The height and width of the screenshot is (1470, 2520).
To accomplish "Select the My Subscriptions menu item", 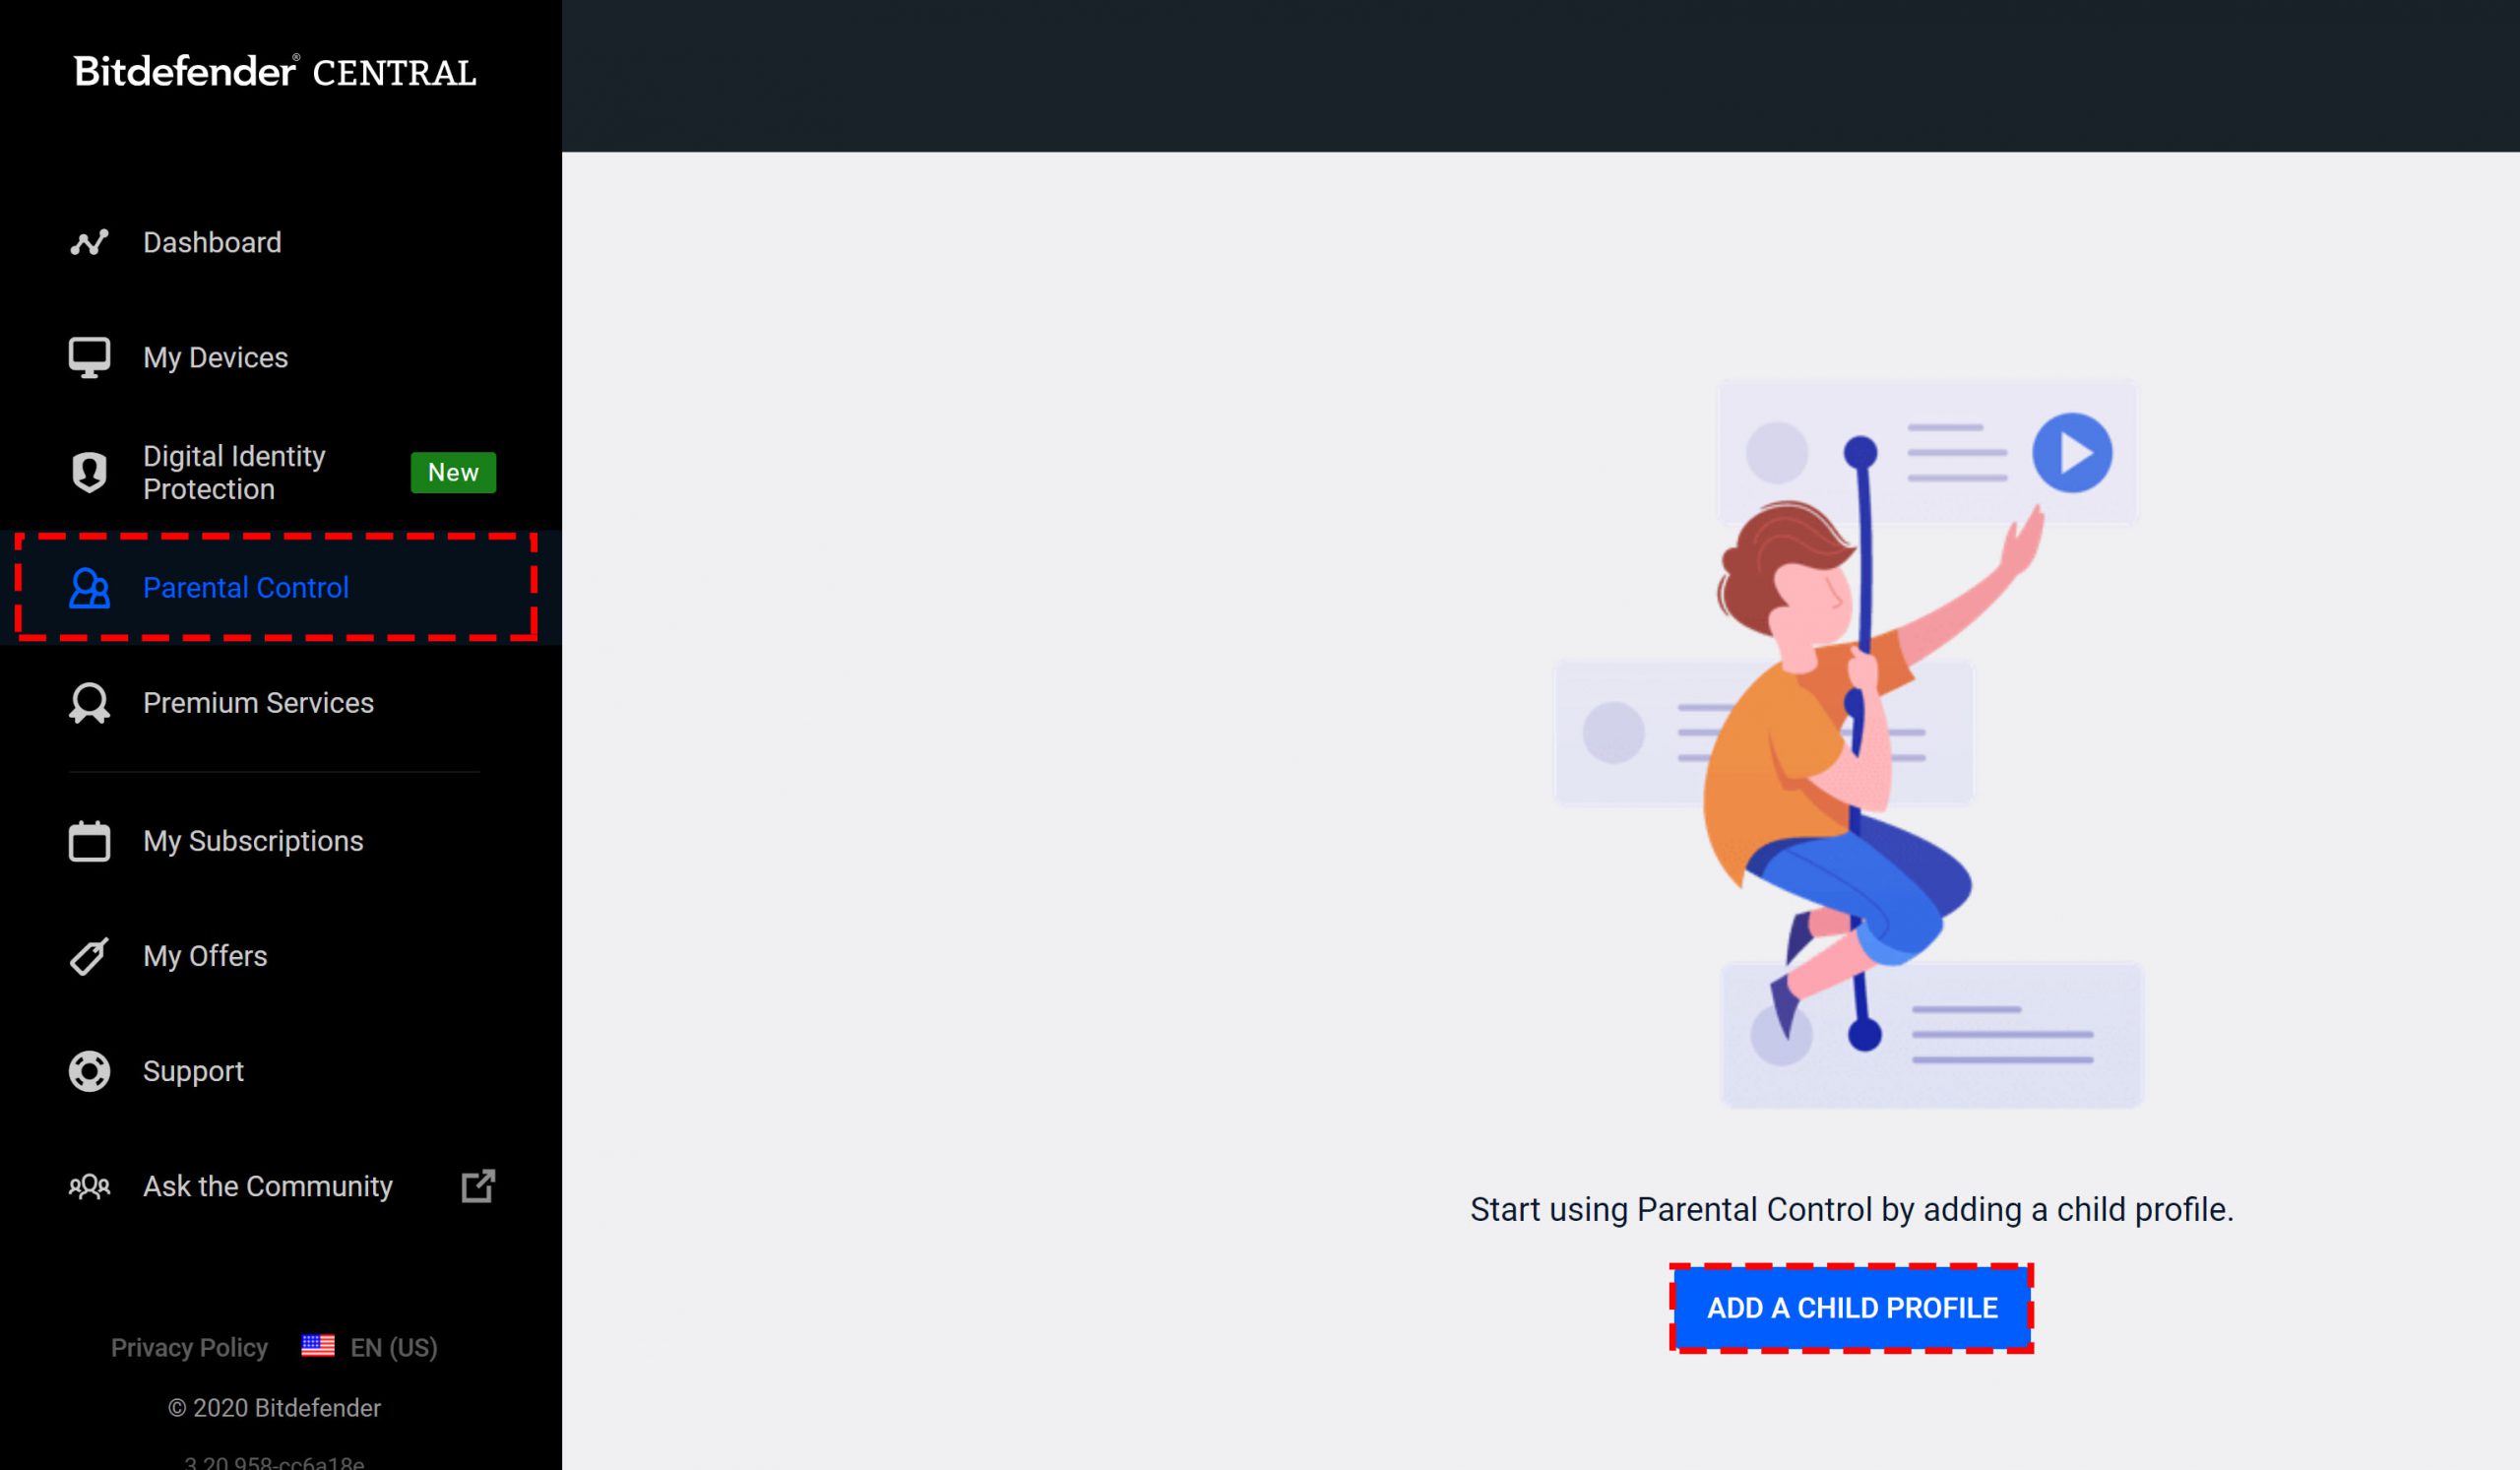I will pyautogui.click(x=252, y=840).
